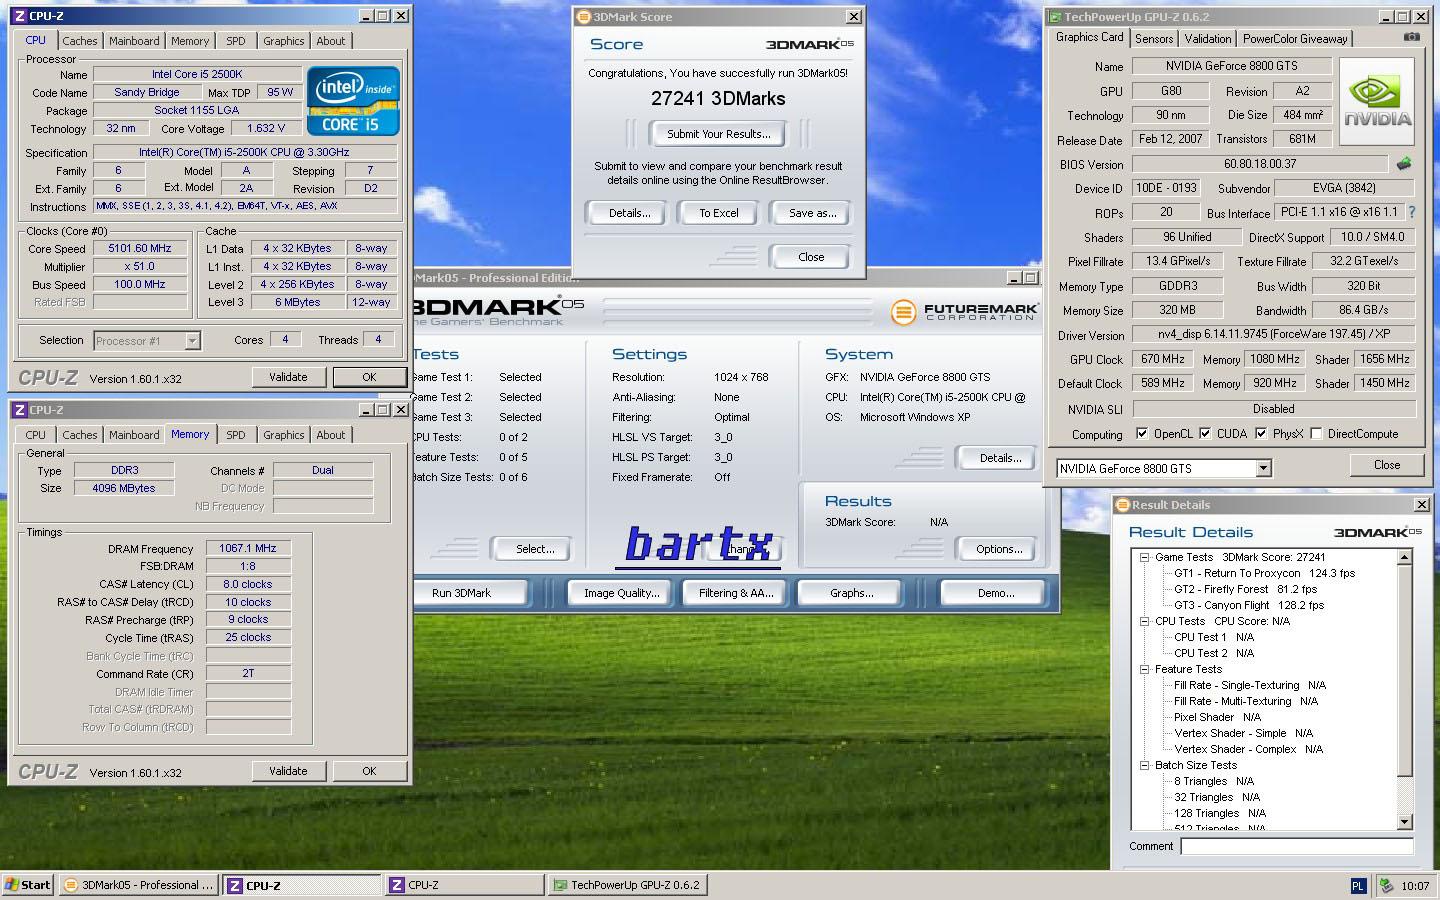Image resolution: width=1440 pixels, height=900 pixels.
Task: Click the GPU-Z screenshot camera icon
Action: pos(1411,37)
